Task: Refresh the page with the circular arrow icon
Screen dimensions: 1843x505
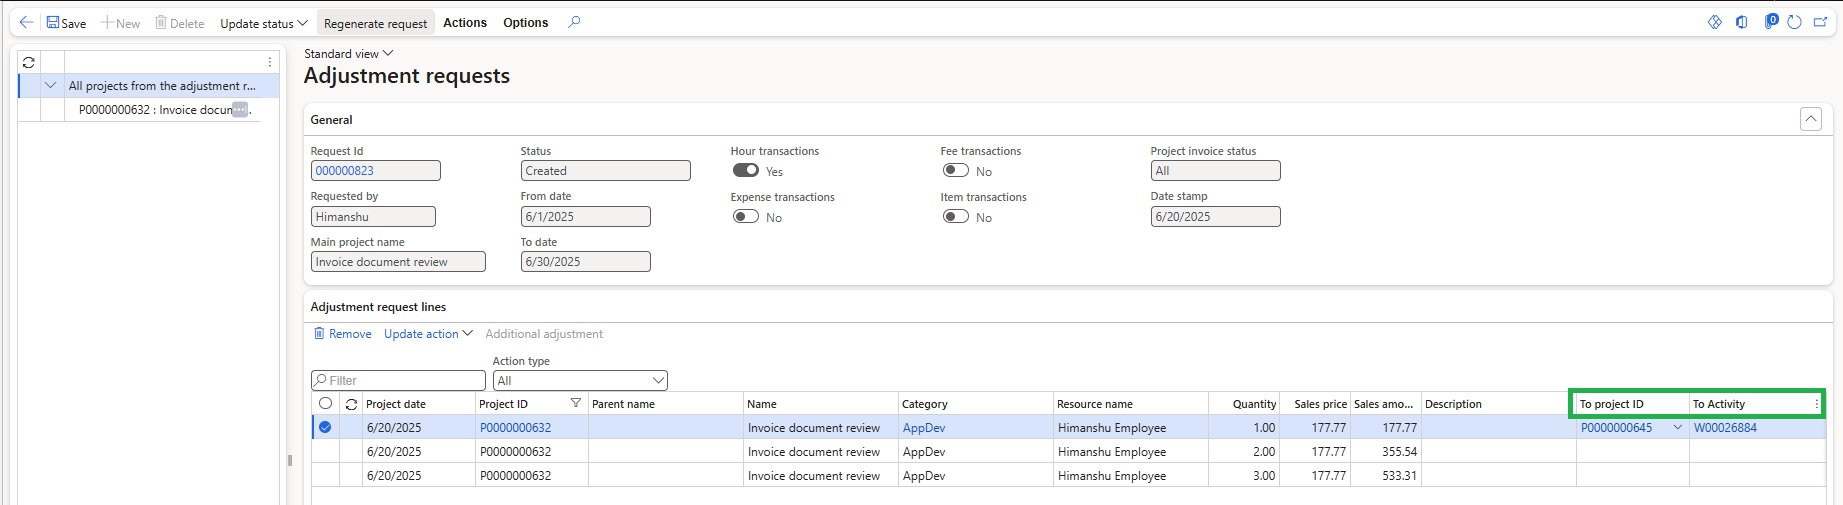Action: 1794,22
